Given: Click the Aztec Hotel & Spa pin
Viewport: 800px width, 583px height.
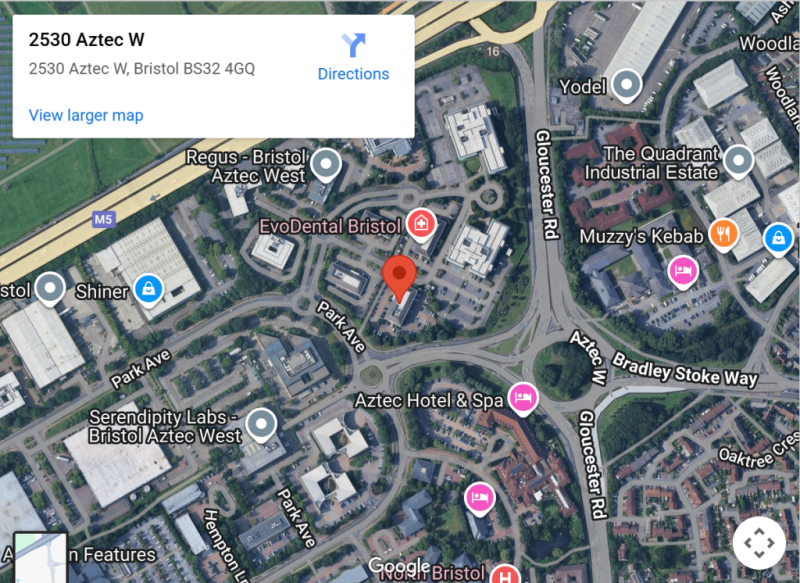Looking at the screenshot, I should click(x=523, y=398).
